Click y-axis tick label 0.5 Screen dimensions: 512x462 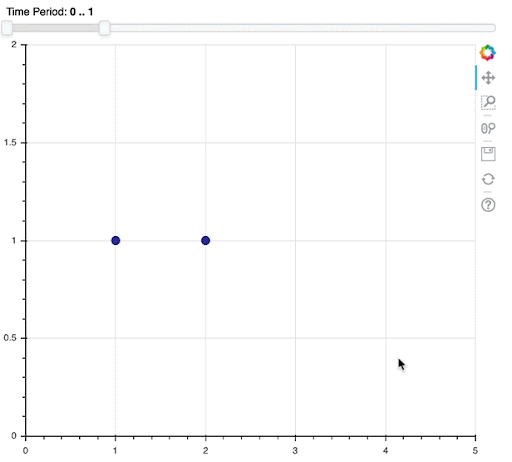(10, 338)
